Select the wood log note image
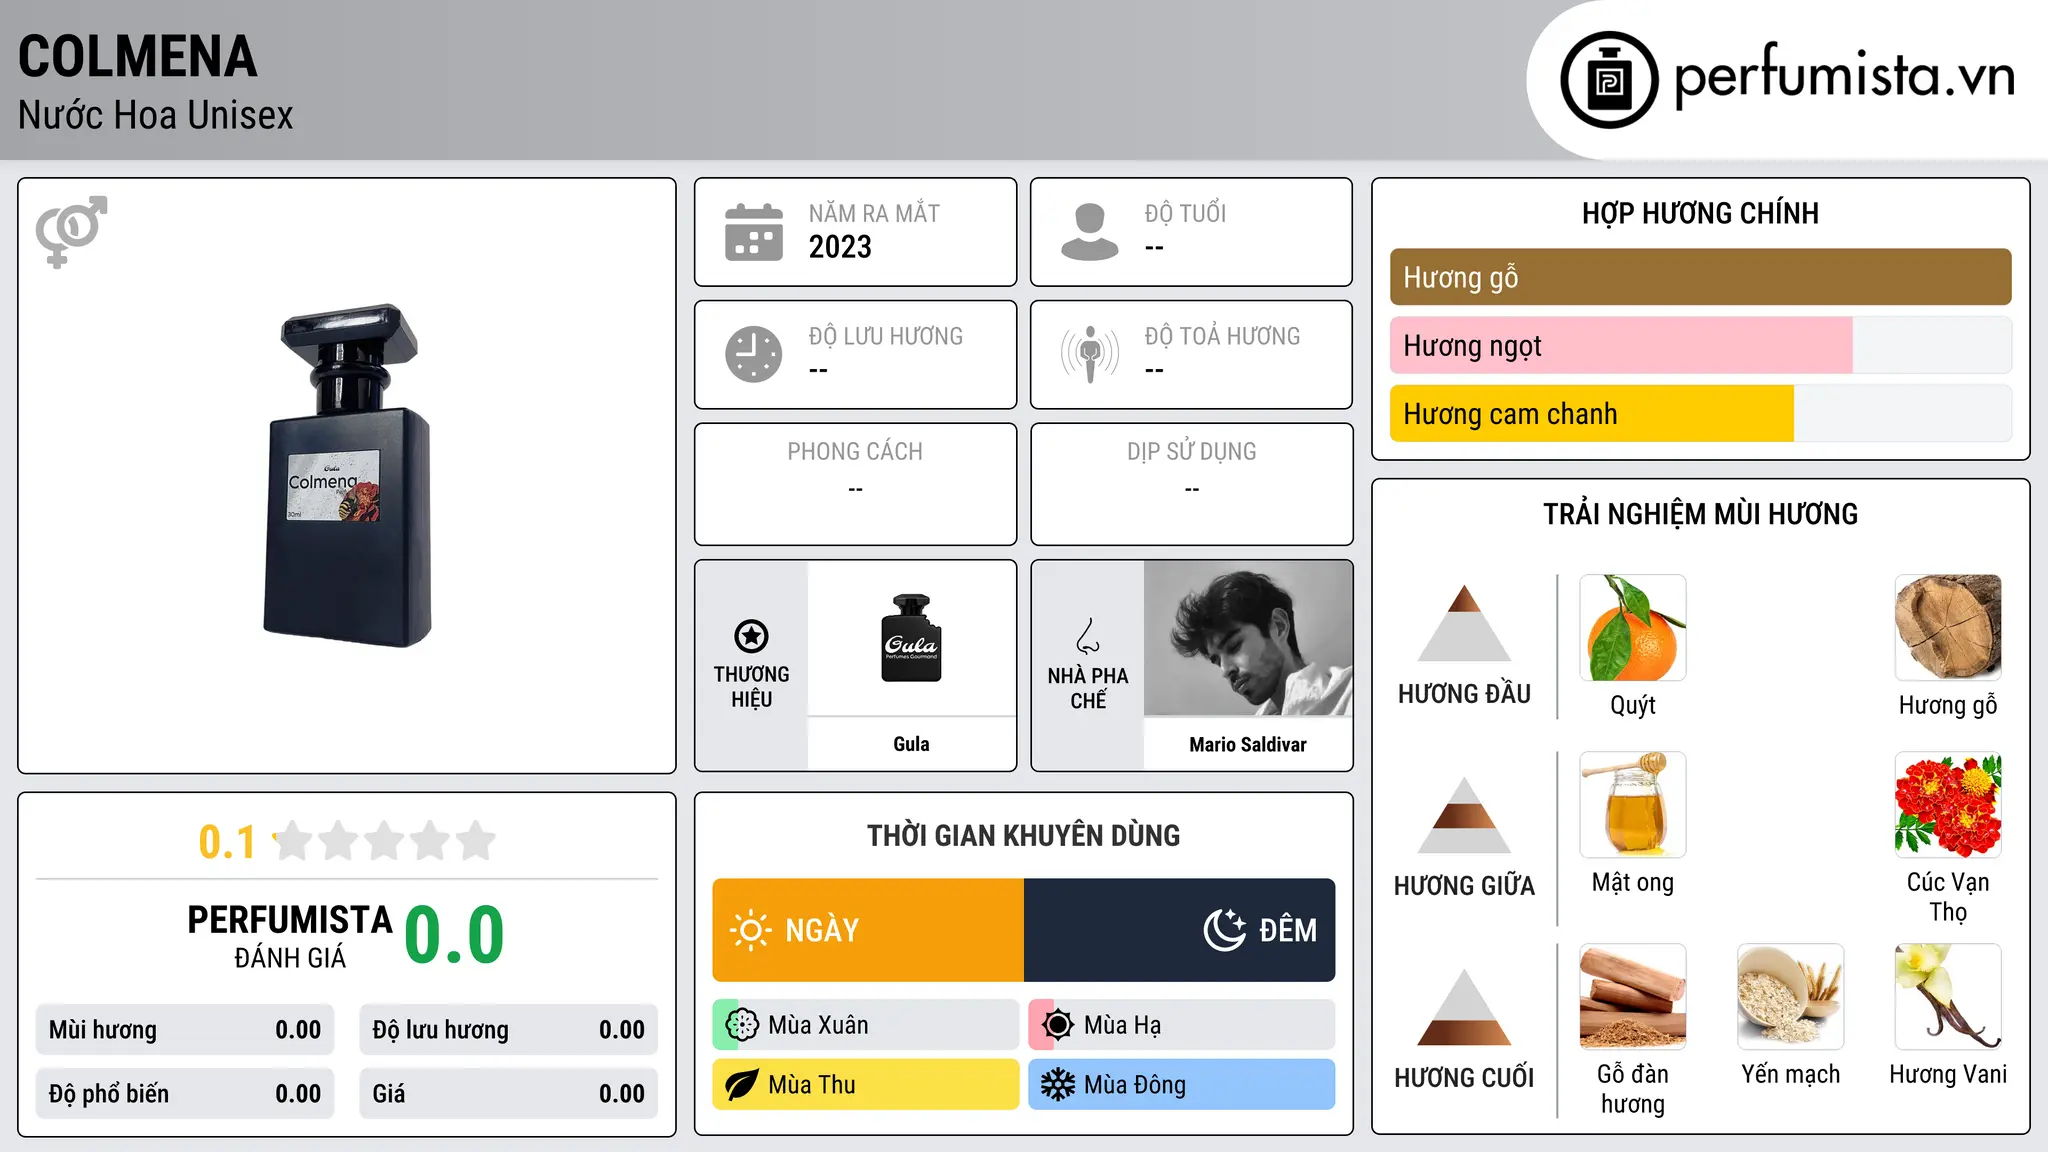The width and height of the screenshot is (2048, 1152). [x=1948, y=628]
